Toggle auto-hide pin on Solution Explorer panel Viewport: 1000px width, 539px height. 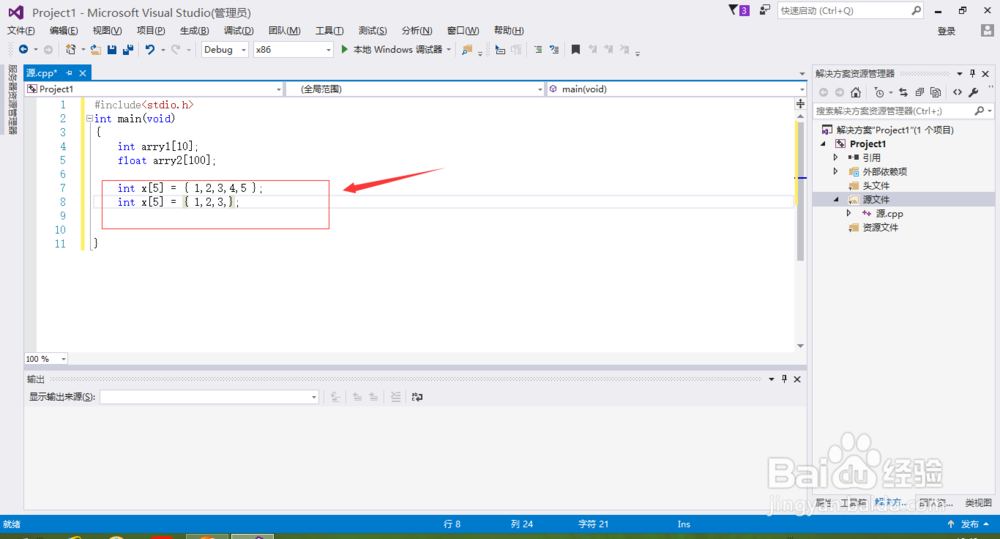click(973, 73)
